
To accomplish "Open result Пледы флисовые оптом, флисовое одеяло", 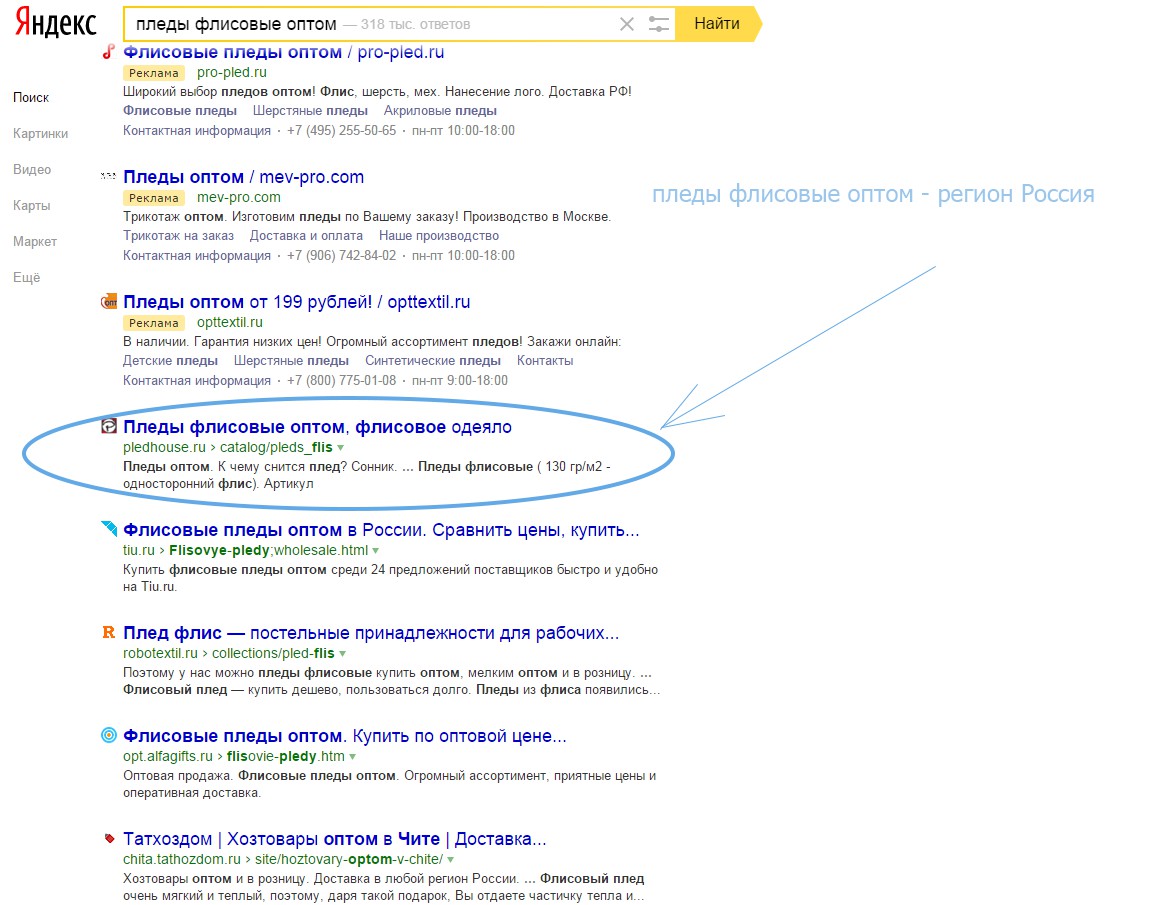I will coord(317,427).
